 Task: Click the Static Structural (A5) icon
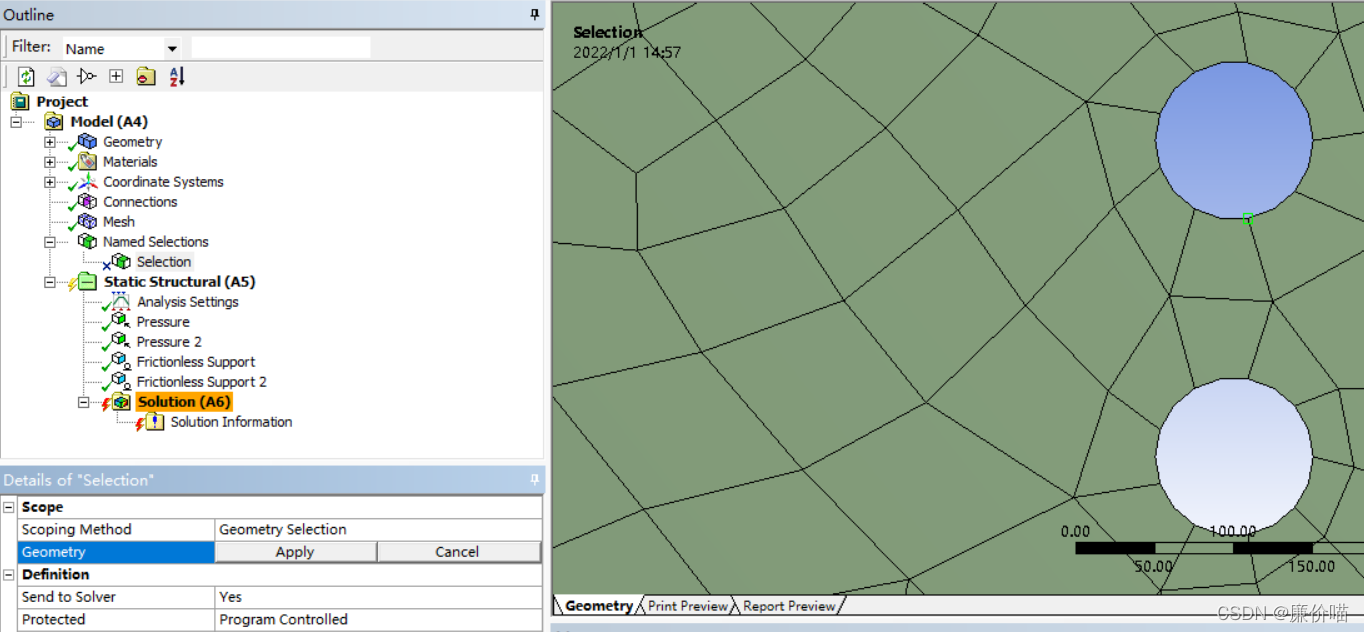(x=87, y=282)
